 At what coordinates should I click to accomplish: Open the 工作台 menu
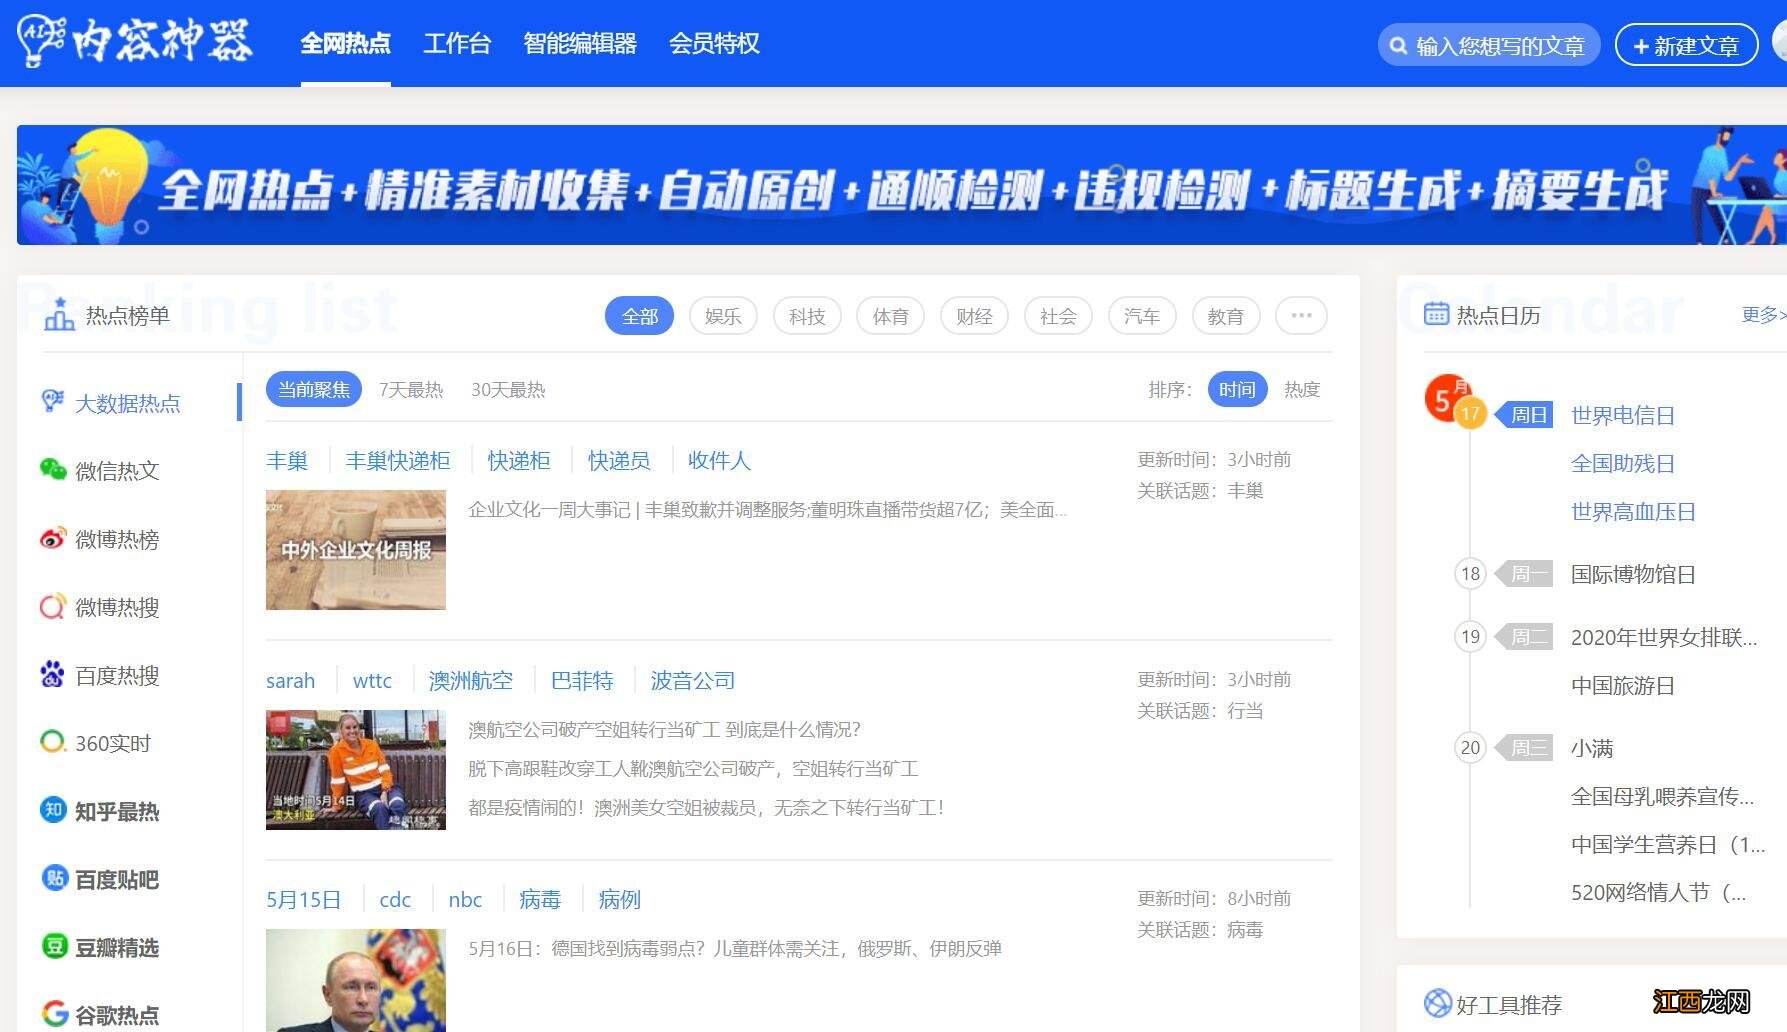pyautogui.click(x=457, y=43)
